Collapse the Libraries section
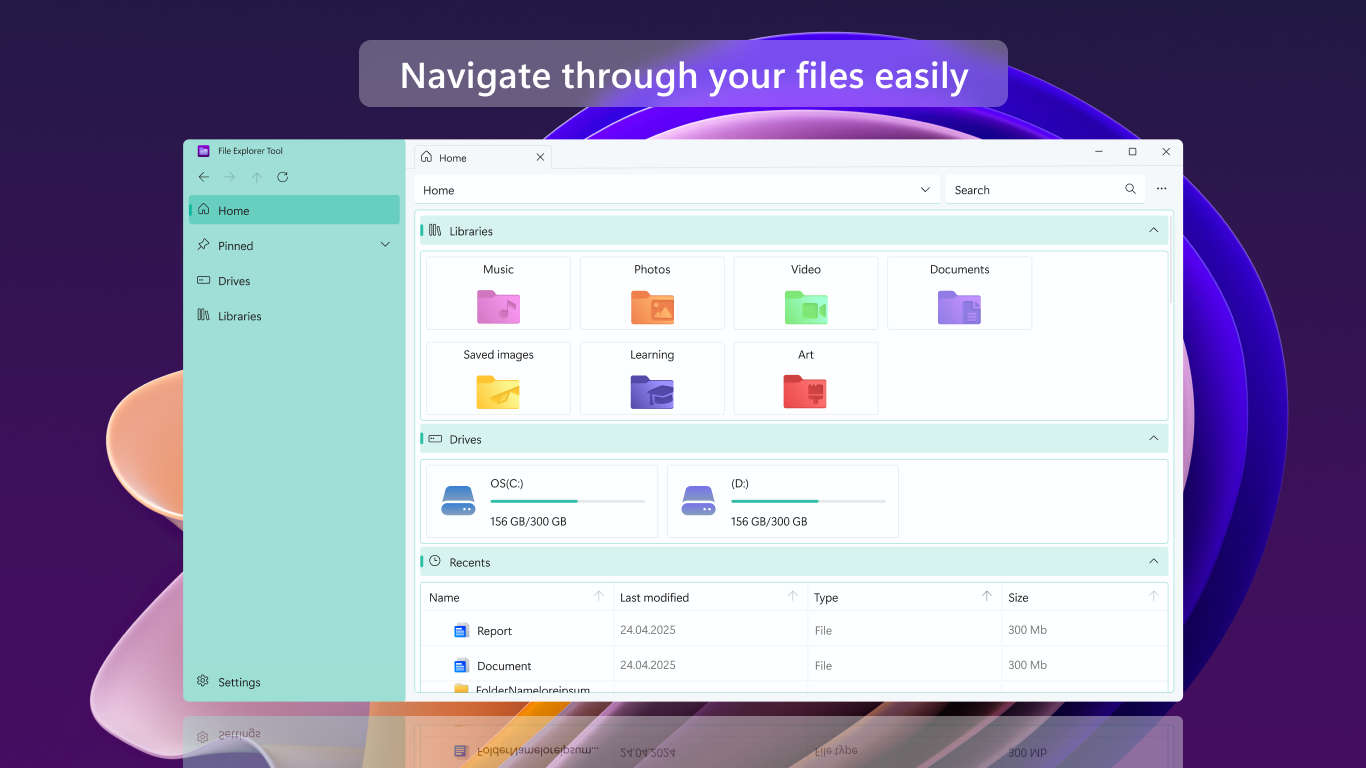The width and height of the screenshot is (1366, 768). pos(1153,230)
